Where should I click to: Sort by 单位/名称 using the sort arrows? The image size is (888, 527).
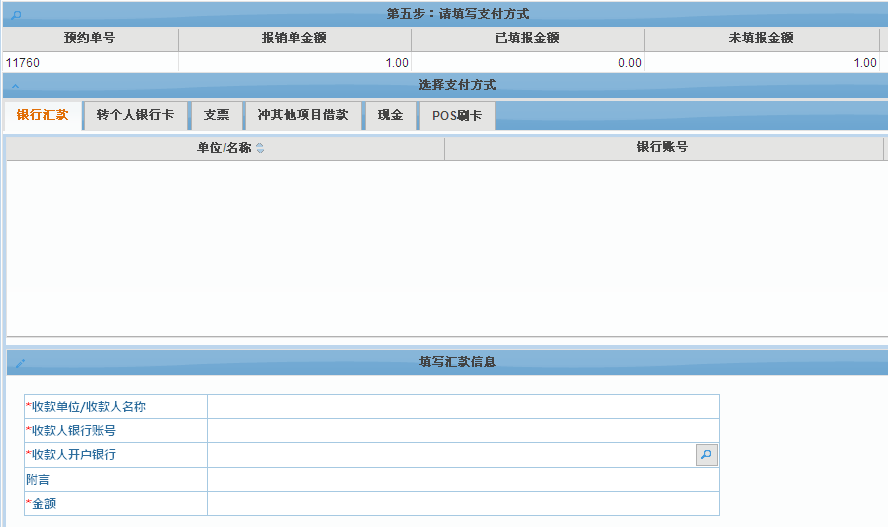point(260,149)
